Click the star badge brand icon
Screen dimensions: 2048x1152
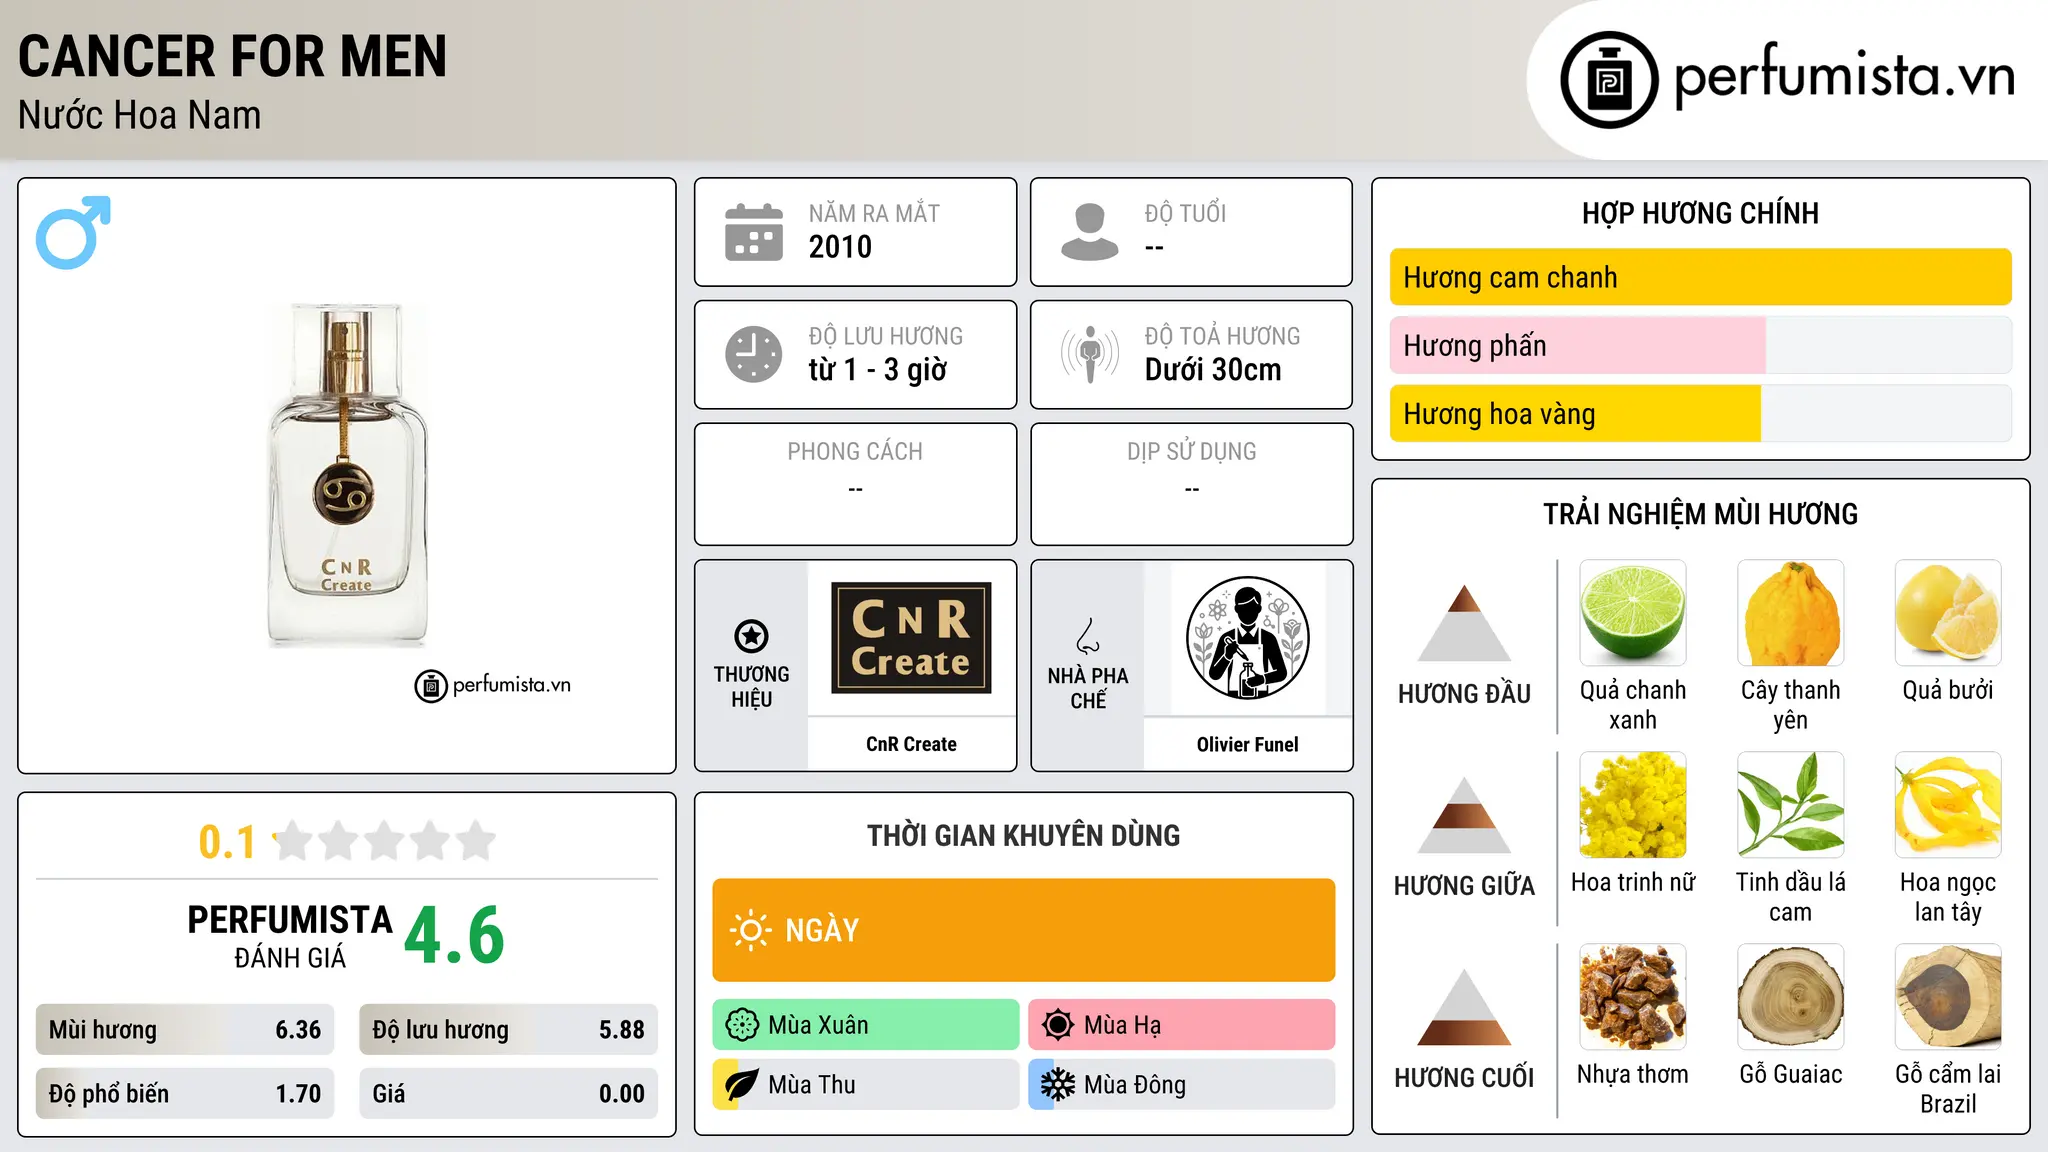[751, 636]
